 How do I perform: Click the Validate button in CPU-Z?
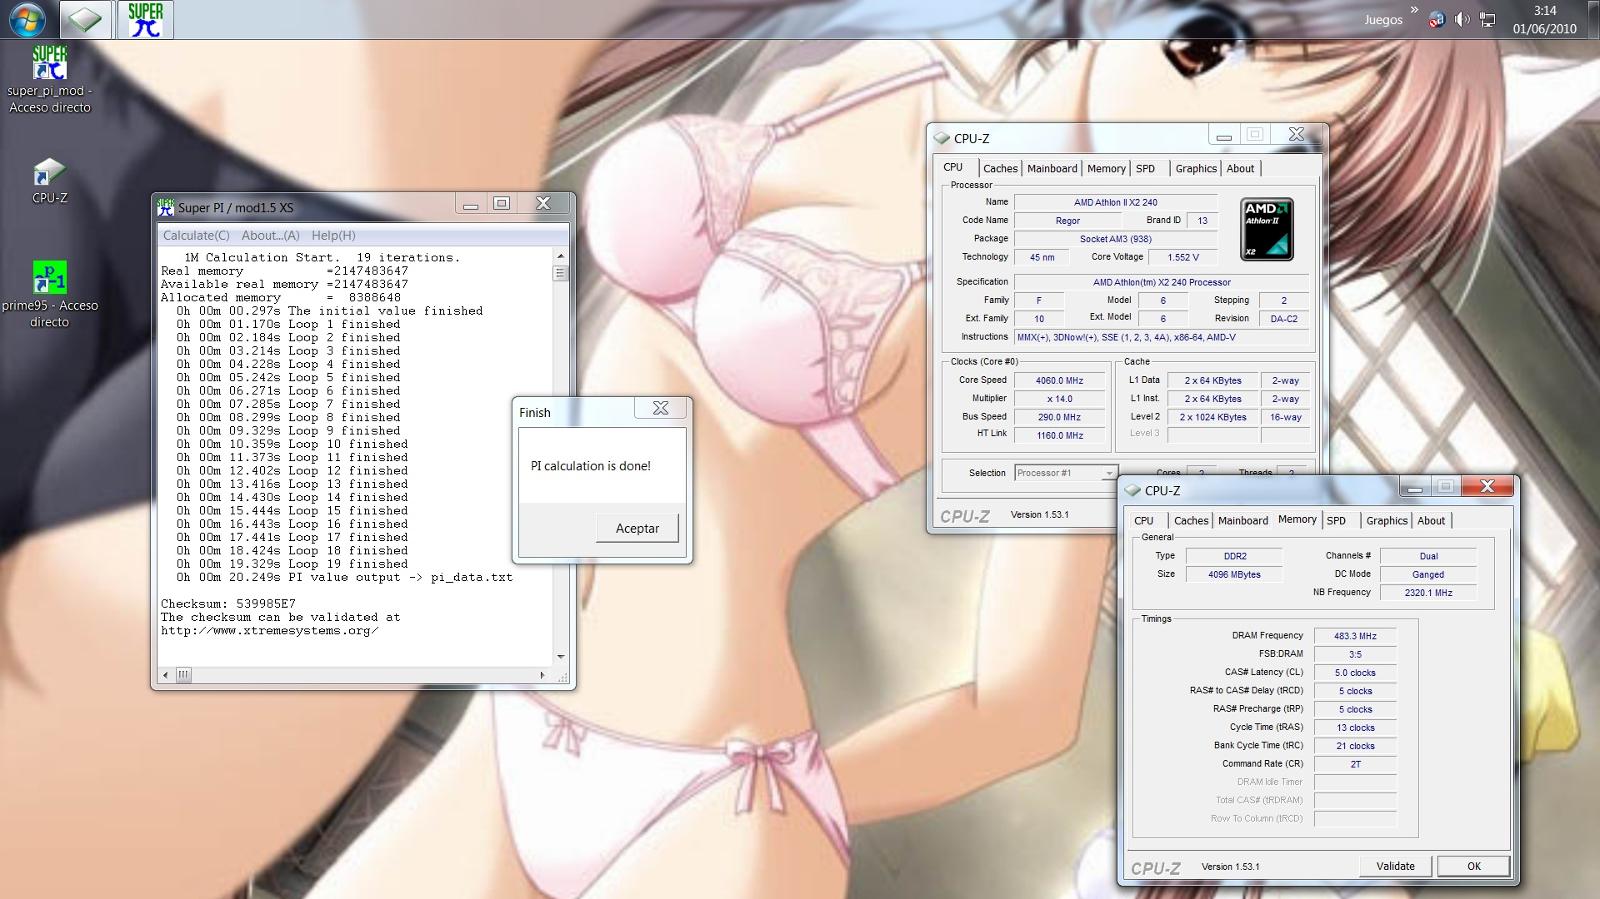[1395, 866]
